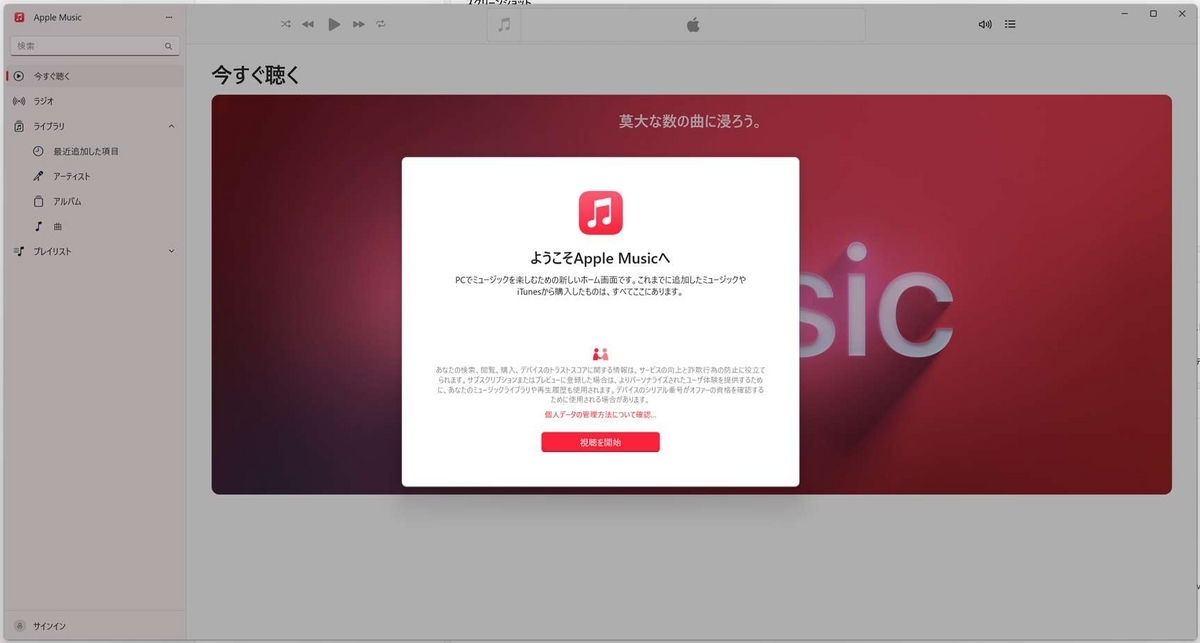
Task: Click the Apple Music app logo in title bar
Action: [x=19, y=17]
